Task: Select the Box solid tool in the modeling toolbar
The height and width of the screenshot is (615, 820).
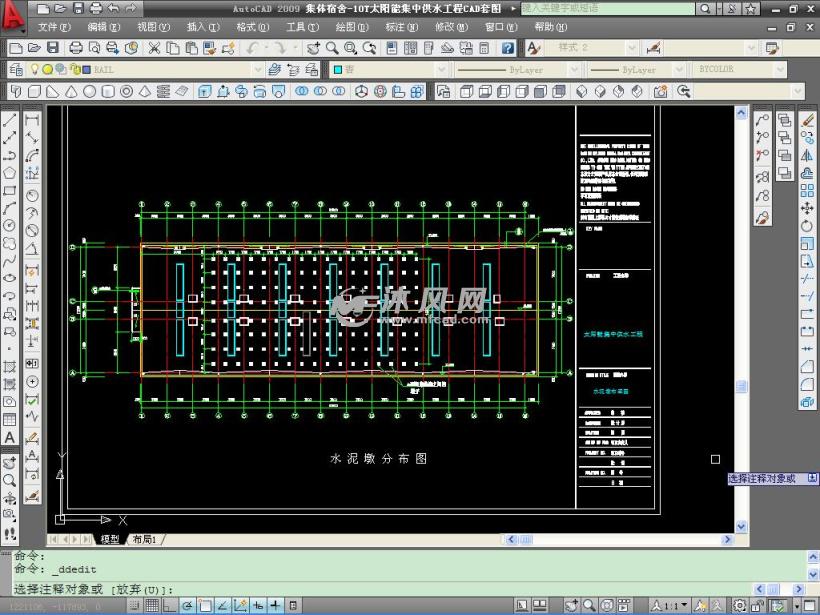Action: (34, 92)
